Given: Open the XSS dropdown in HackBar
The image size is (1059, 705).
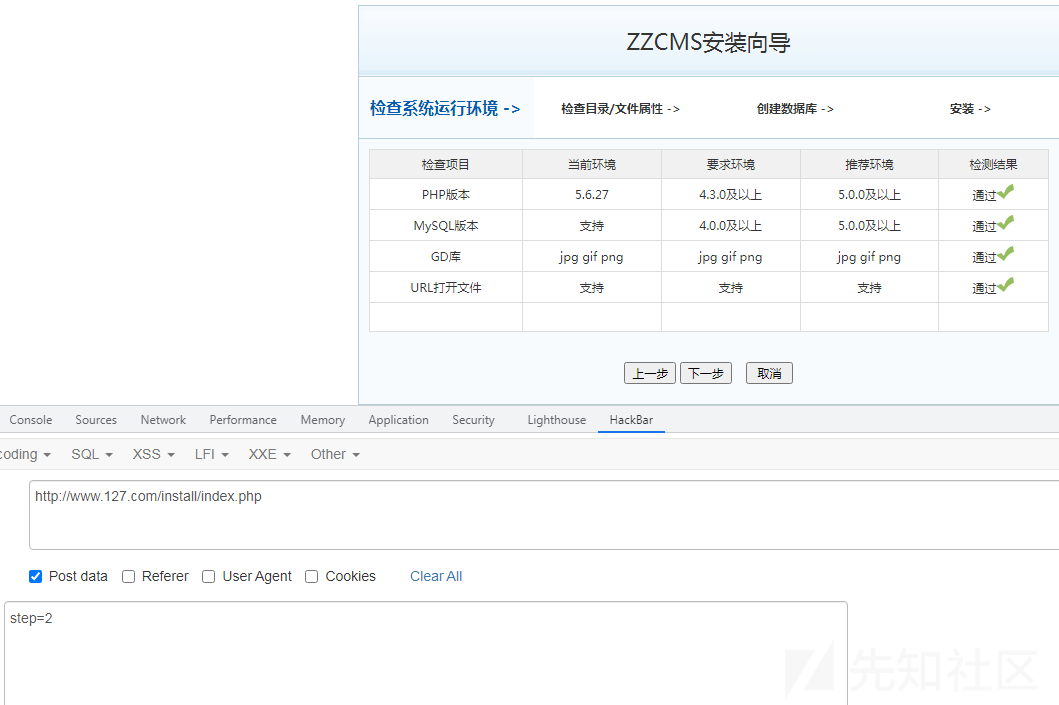Looking at the screenshot, I should point(153,454).
